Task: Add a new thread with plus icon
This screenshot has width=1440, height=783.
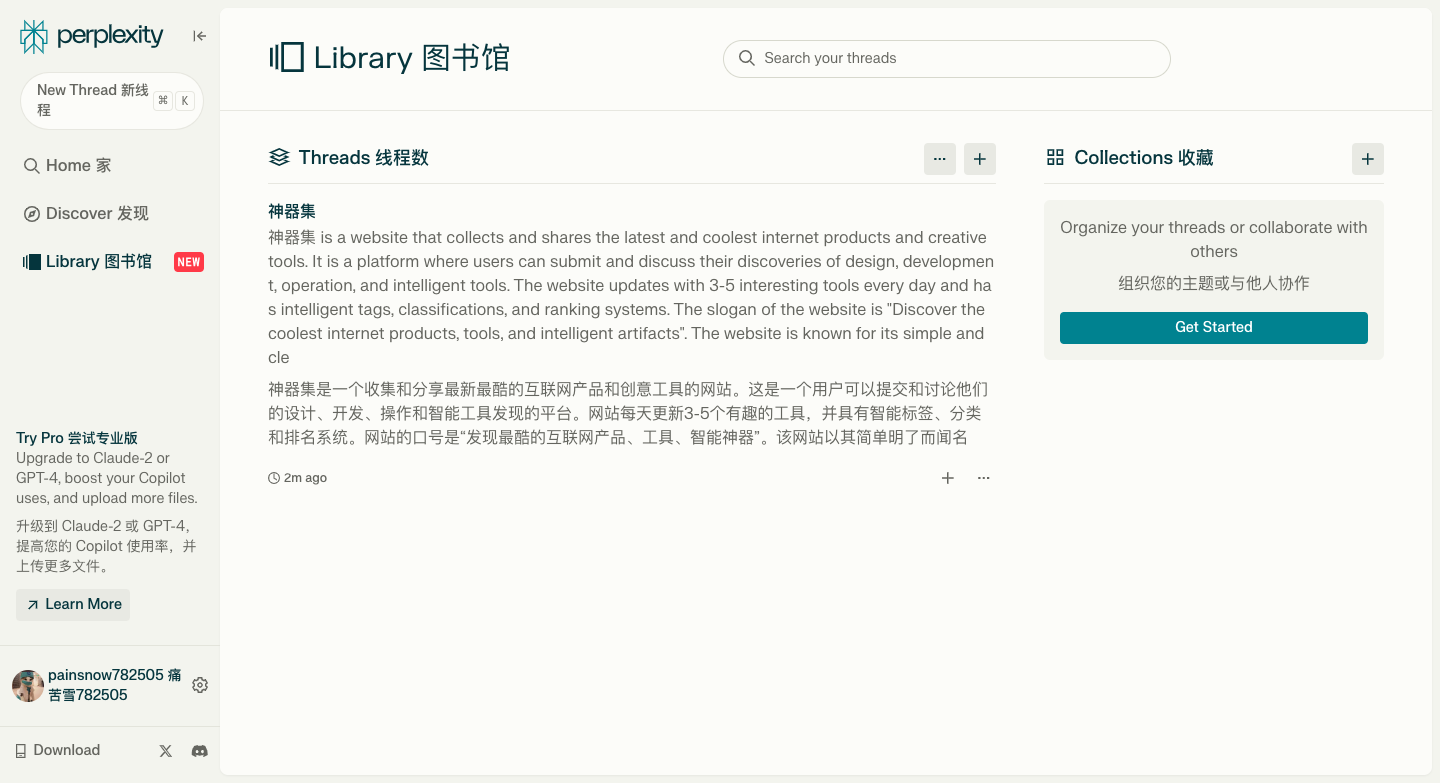Action: [x=979, y=159]
